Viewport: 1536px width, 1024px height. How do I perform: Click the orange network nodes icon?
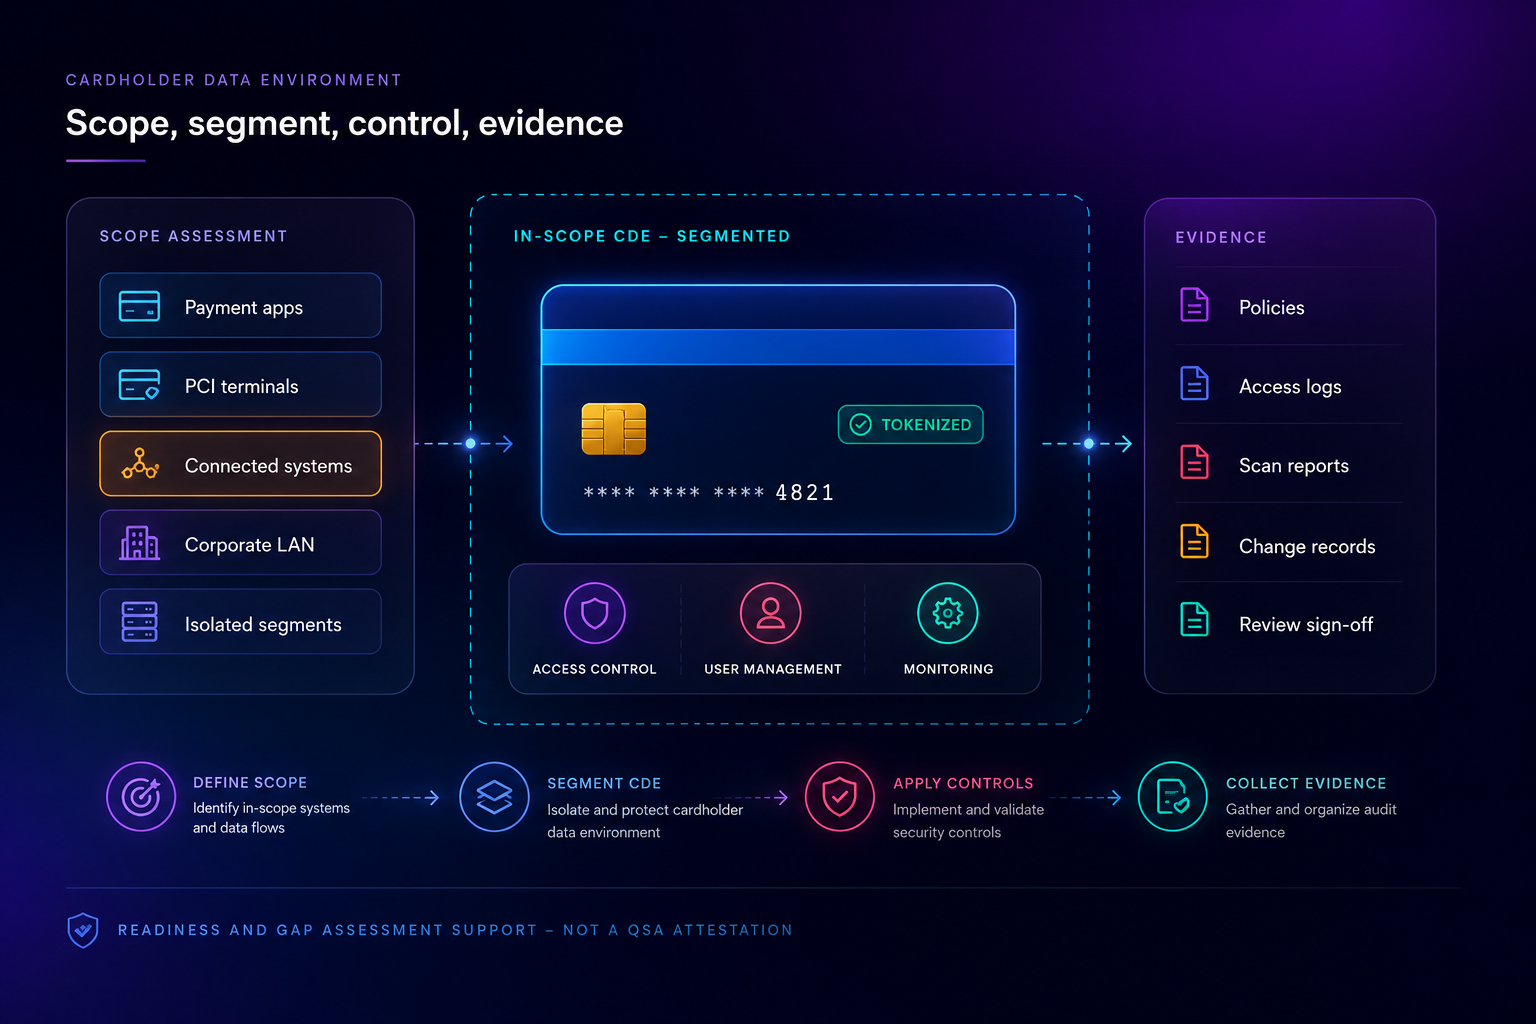(x=140, y=464)
